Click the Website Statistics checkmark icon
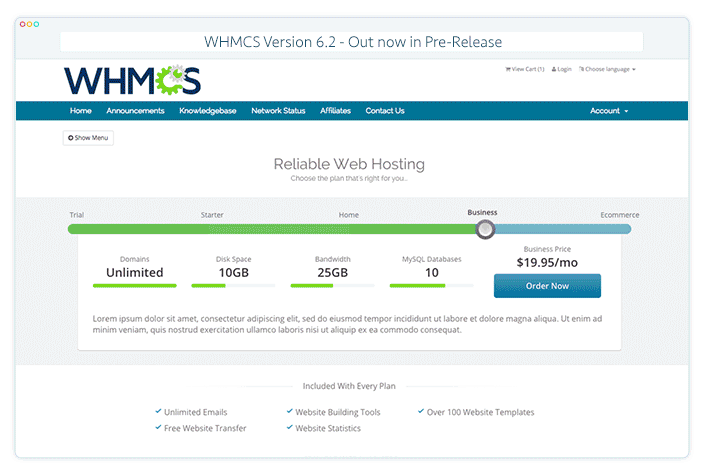The width and height of the screenshot is (705, 475). coord(288,427)
